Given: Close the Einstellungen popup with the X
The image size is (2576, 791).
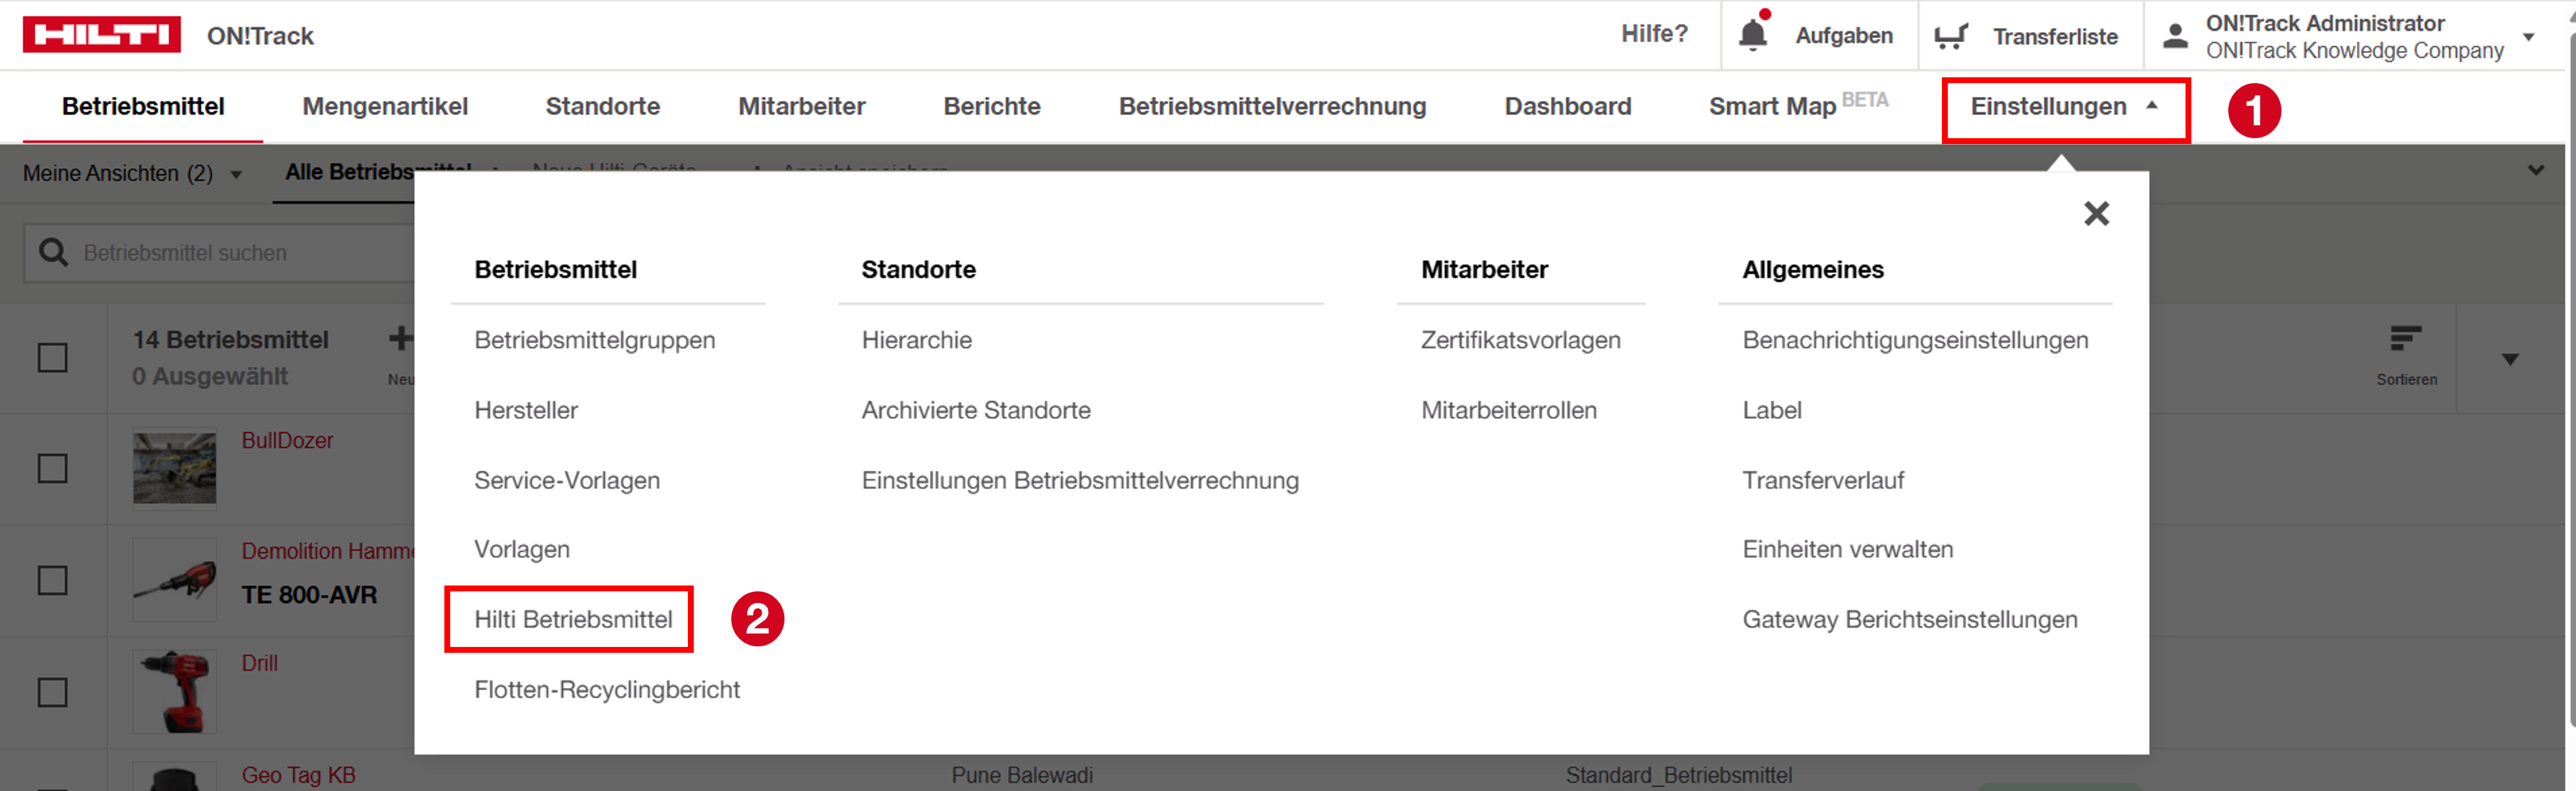Looking at the screenshot, I should 2096,213.
